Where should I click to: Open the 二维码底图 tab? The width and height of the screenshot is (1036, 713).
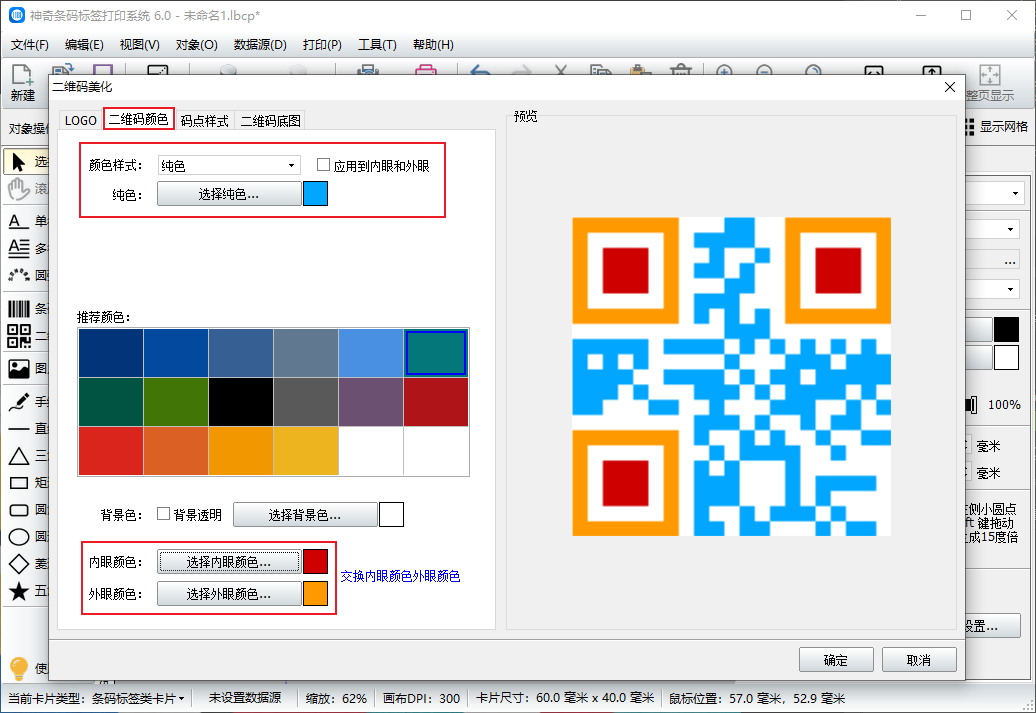coord(271,121)
